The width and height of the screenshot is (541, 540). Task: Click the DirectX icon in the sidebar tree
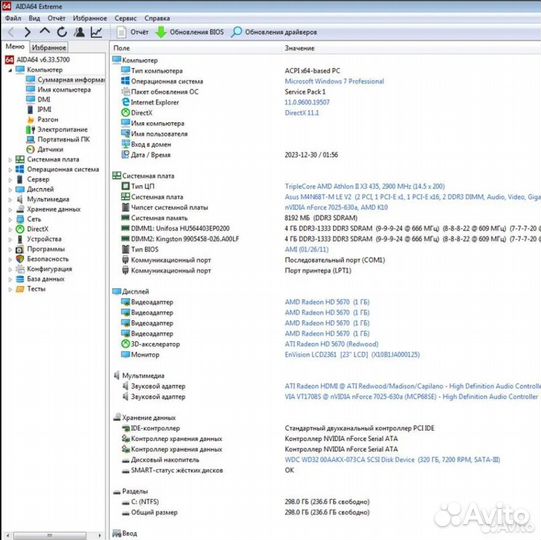20,229
